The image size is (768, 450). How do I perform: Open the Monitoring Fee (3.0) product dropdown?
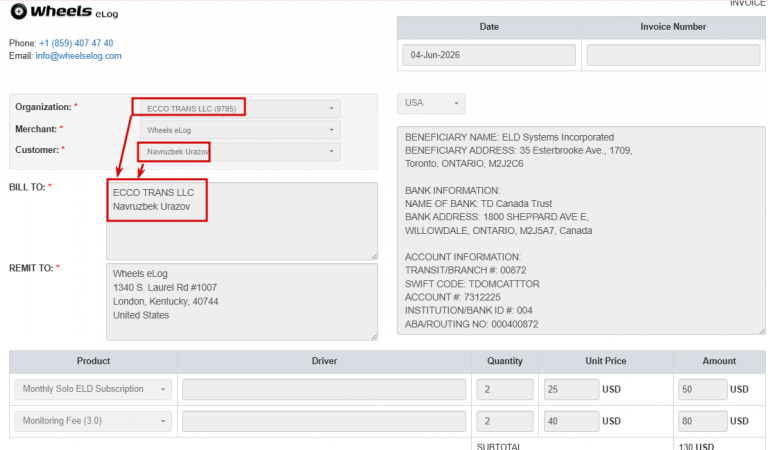[x=93, y=421]
